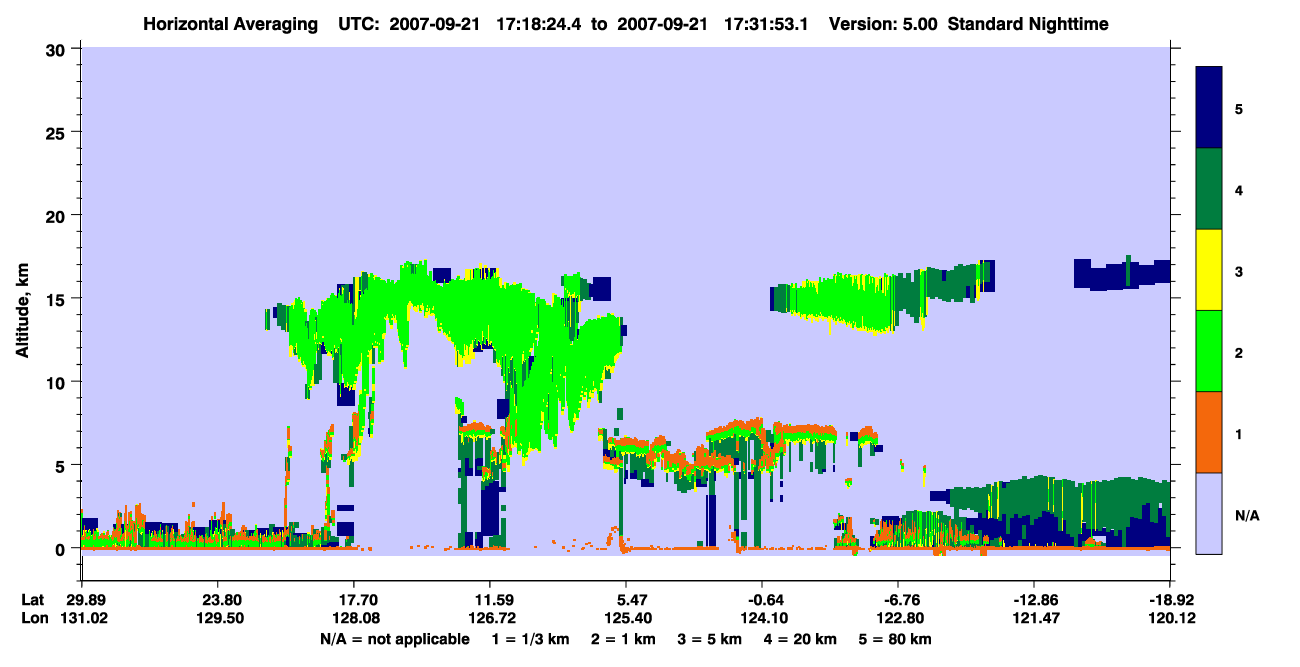This screenshot has width=1300, height=667.
Task: Click the dark green color bar segment labeled 4
Action: pyautogui.click(x=1210, y=189)
